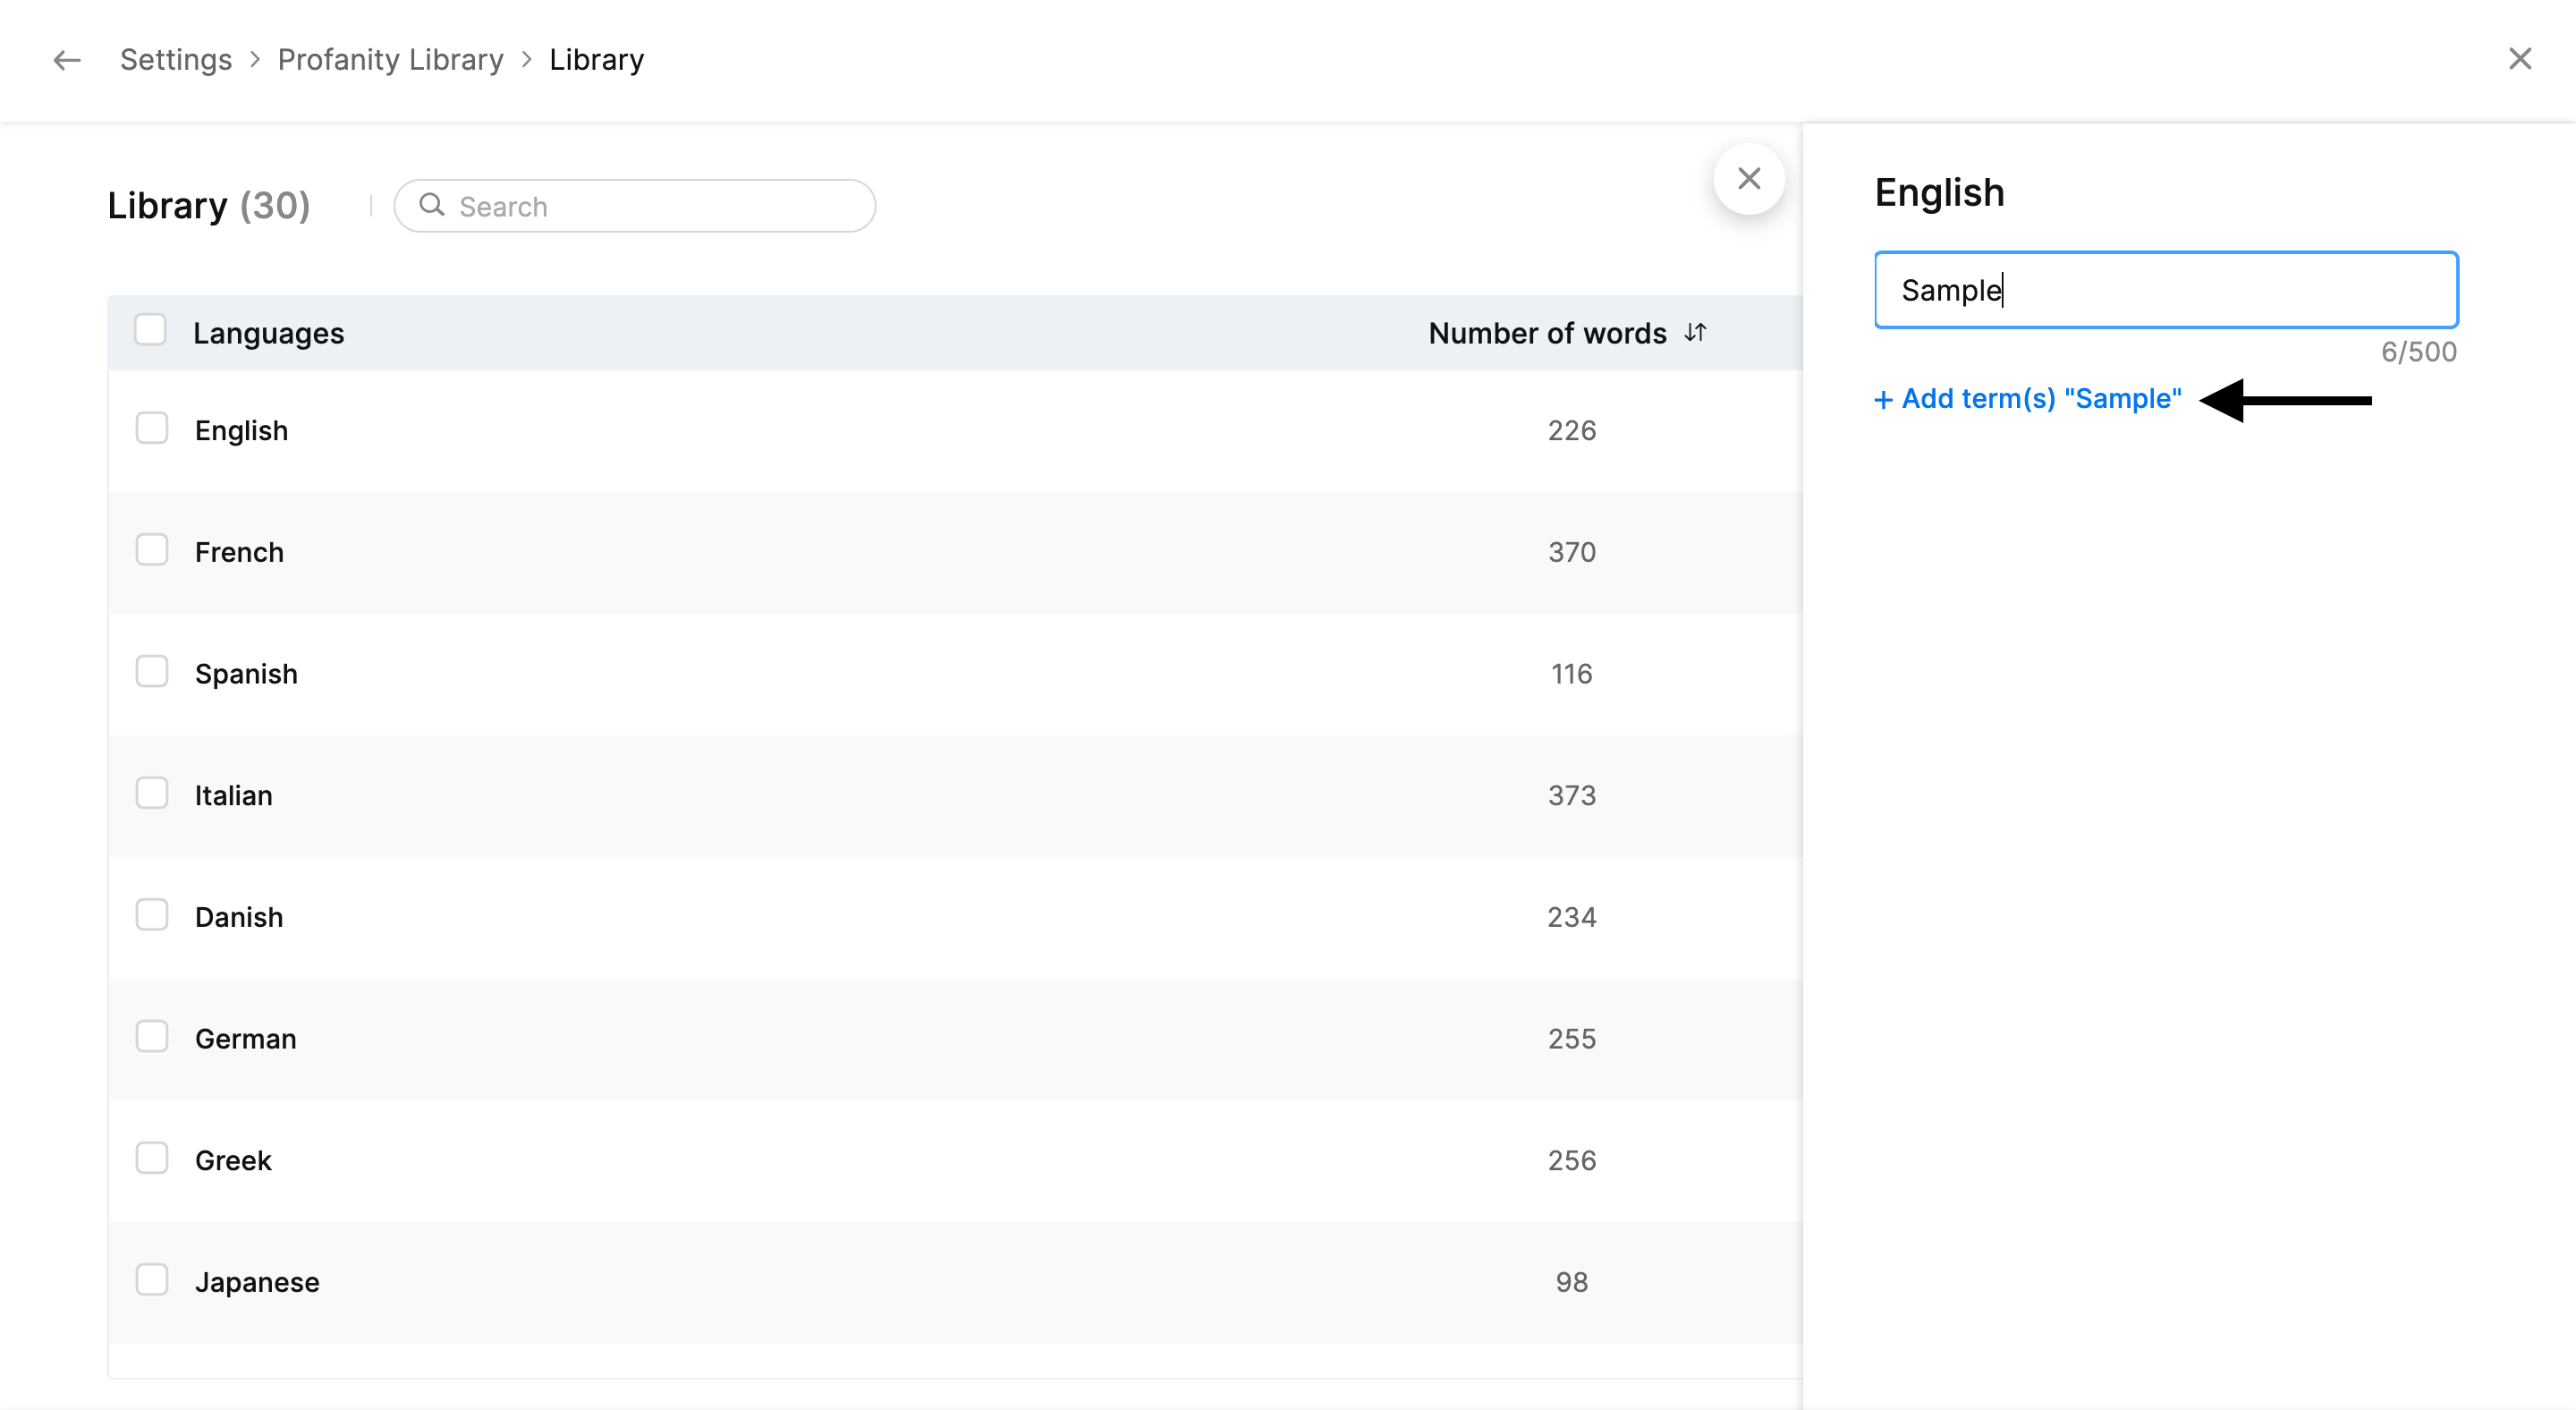Screen dimensions: 2576x1410
Task: Sort by Number of words arrows
Action: coord(1695,332)
